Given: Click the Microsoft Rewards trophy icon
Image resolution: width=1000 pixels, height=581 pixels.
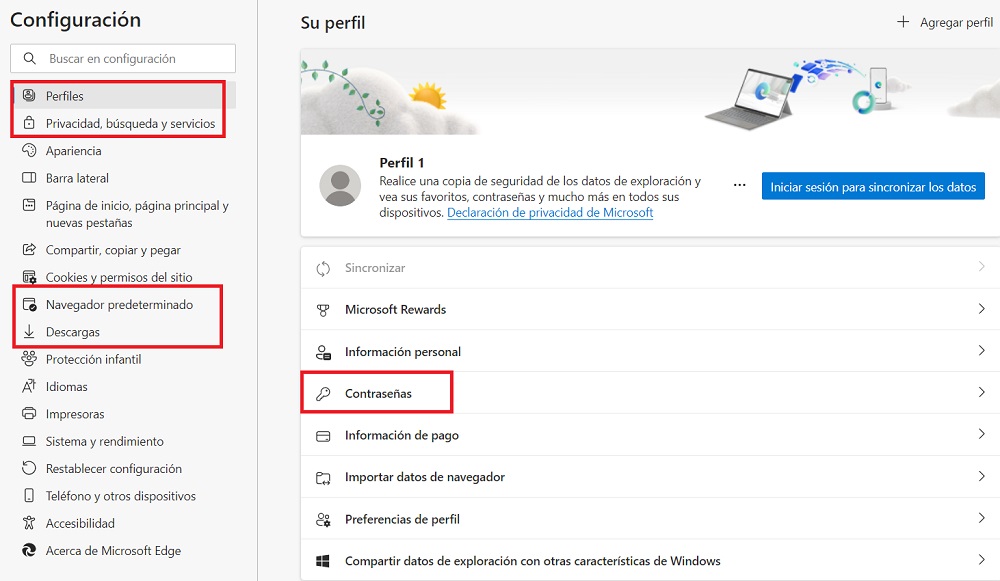Looking at the screenshot, I should [323, 310].
